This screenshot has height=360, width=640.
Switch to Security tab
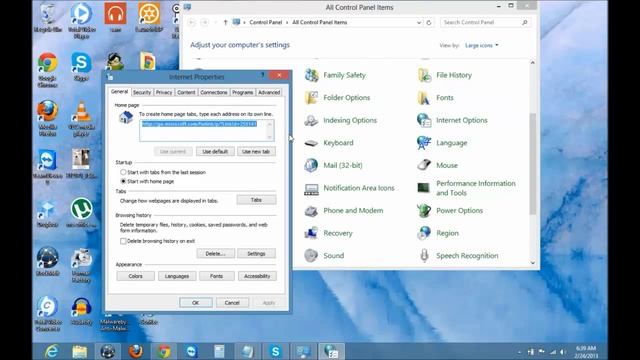(x=142, y=93)
